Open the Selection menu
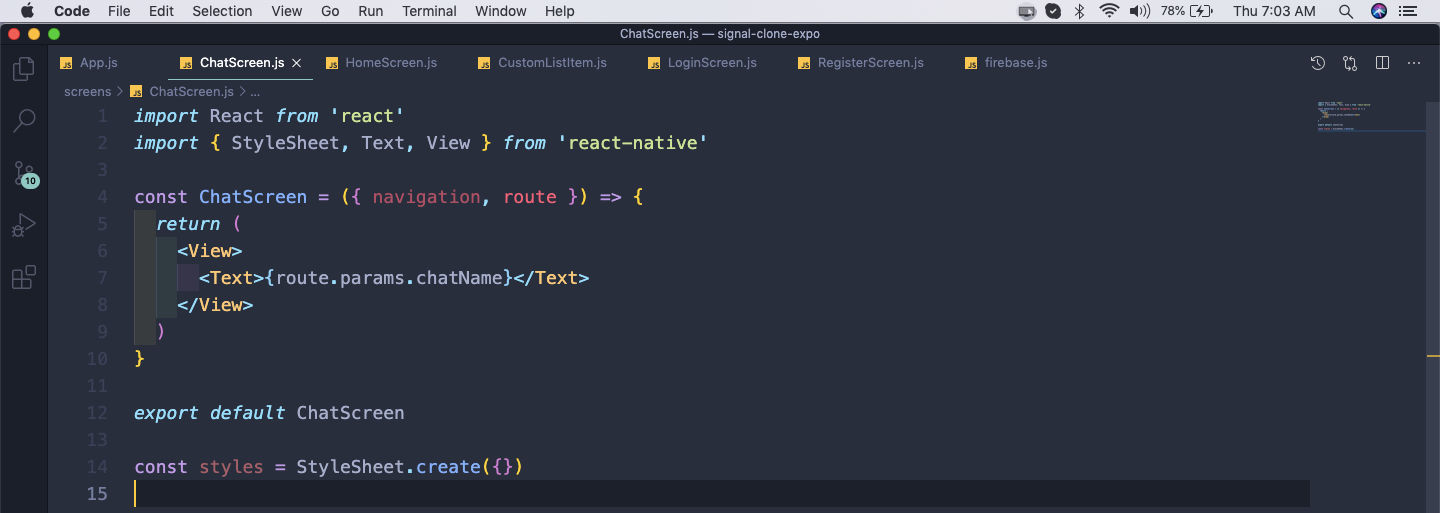This screenshot has width=1440, height=513. [x=222, y=11]
